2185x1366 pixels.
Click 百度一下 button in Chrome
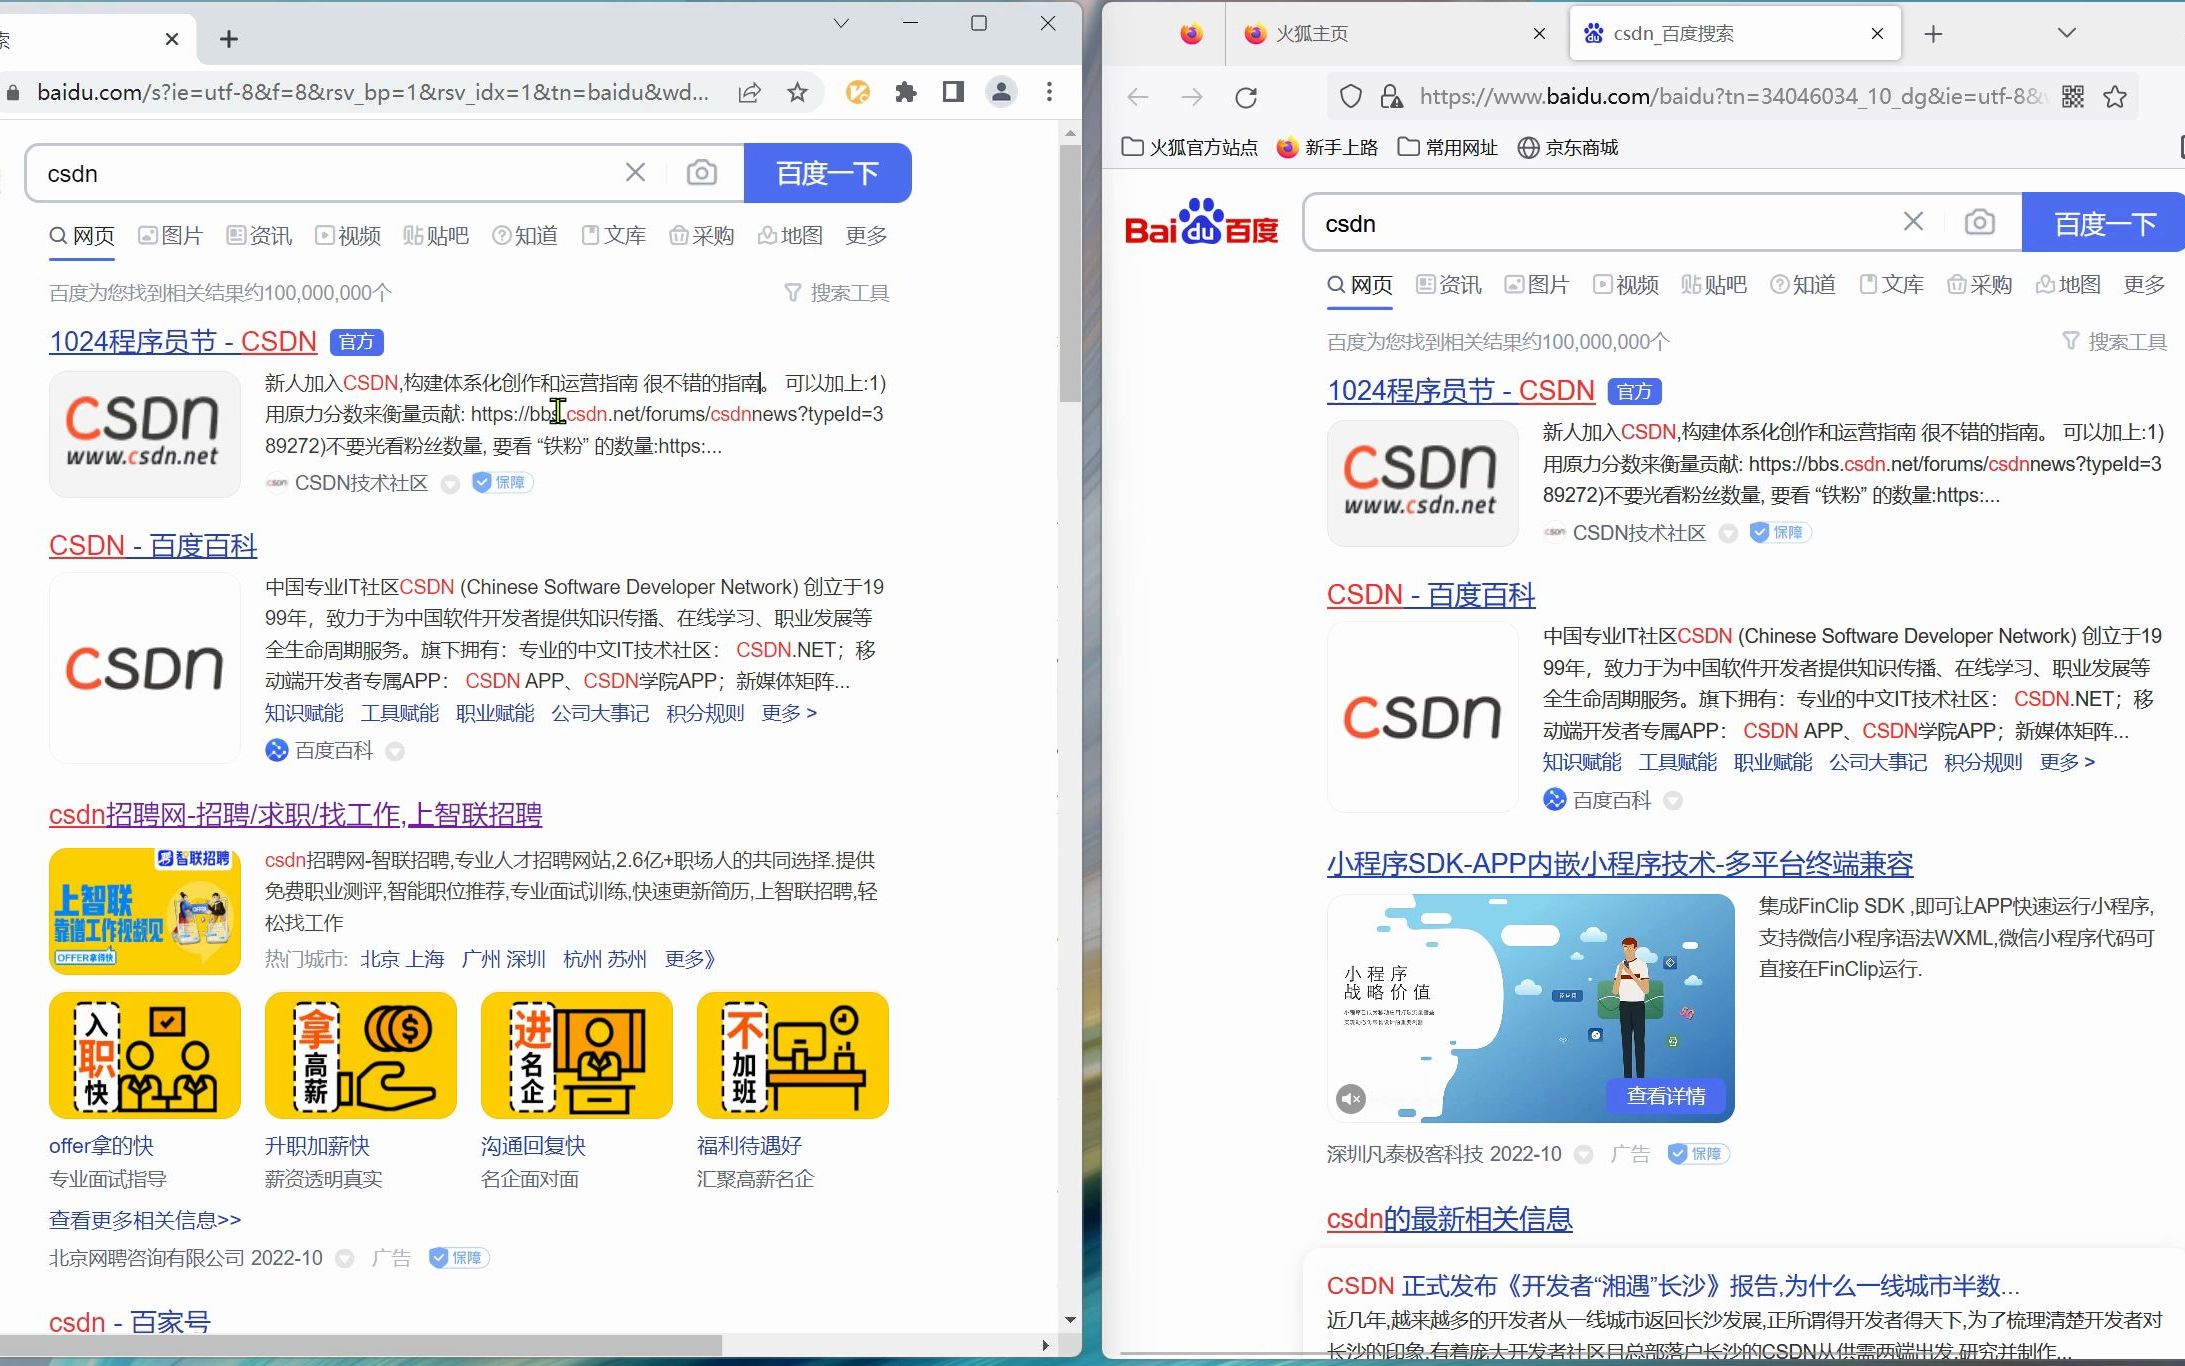[x=828, y=173]
